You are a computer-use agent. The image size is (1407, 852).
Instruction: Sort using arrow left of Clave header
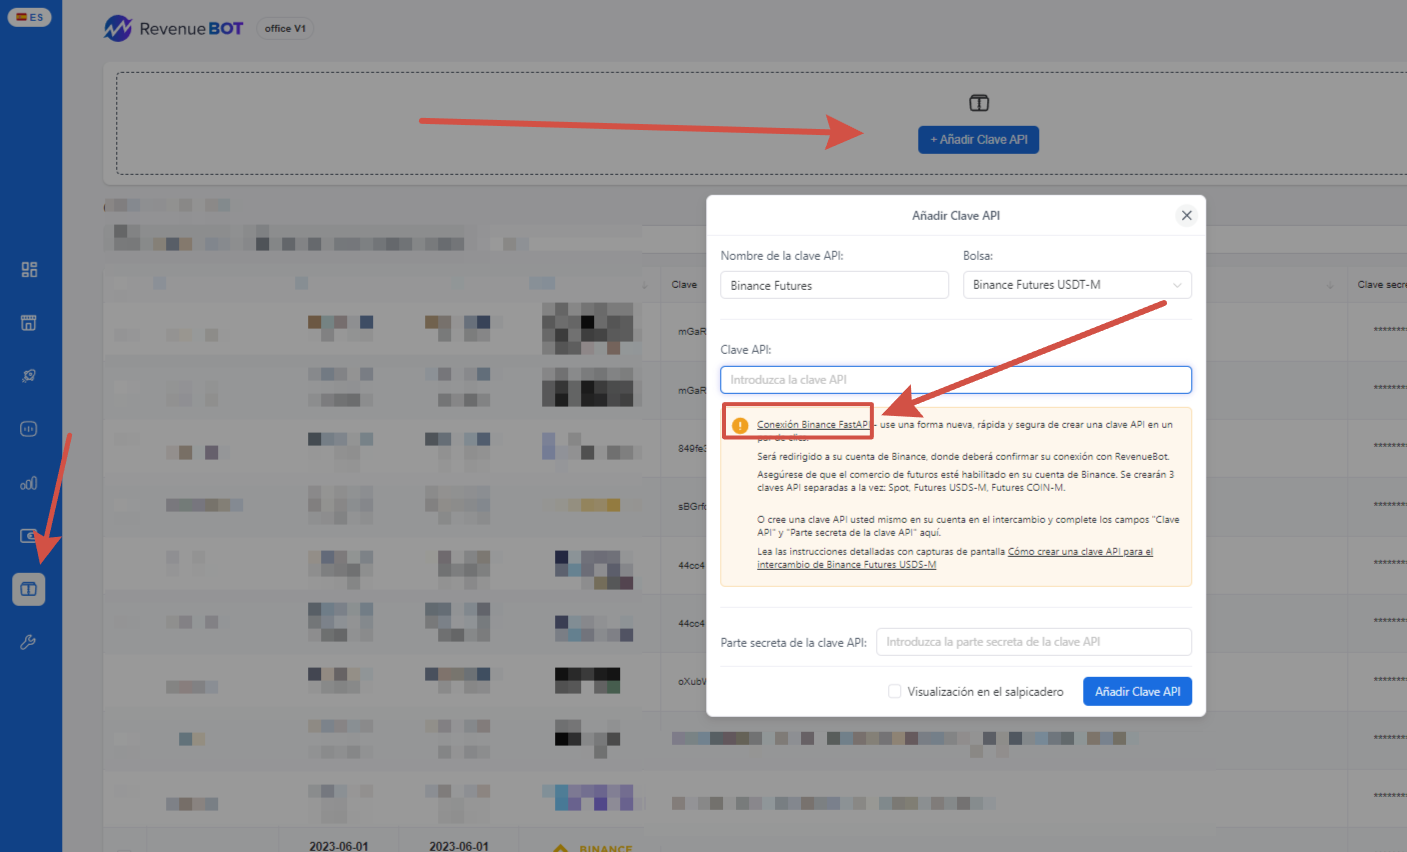click(x=645, y=285)
